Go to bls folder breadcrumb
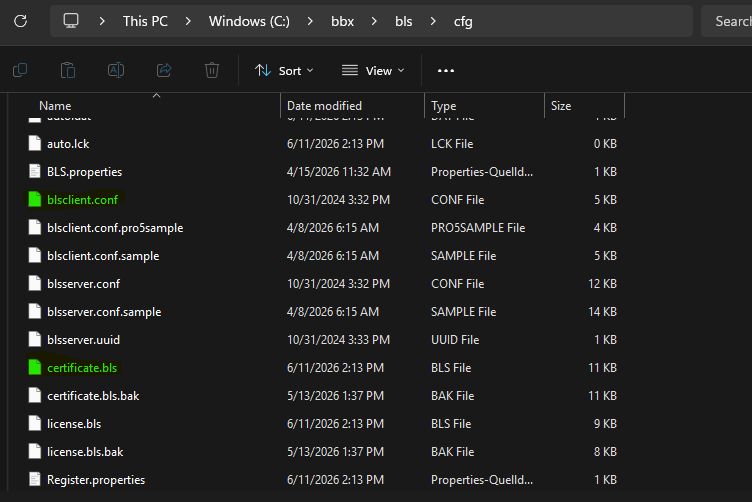This screenshot has width=752, height=502. [x=404, y=21]
